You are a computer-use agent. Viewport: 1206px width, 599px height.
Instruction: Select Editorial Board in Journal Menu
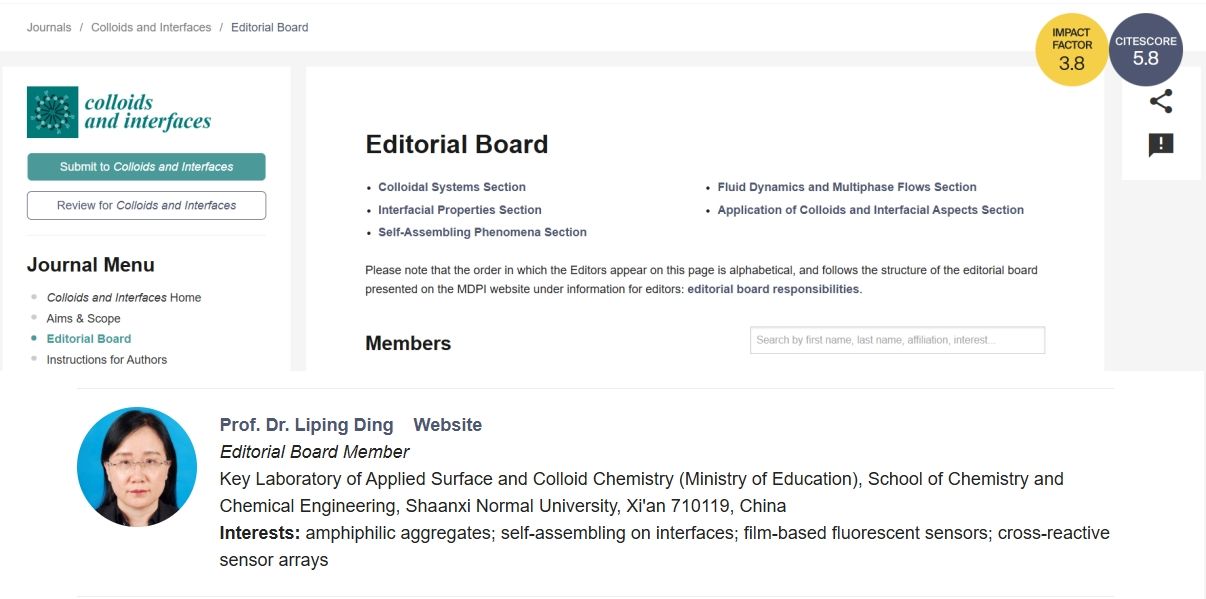tap(89, 339)
